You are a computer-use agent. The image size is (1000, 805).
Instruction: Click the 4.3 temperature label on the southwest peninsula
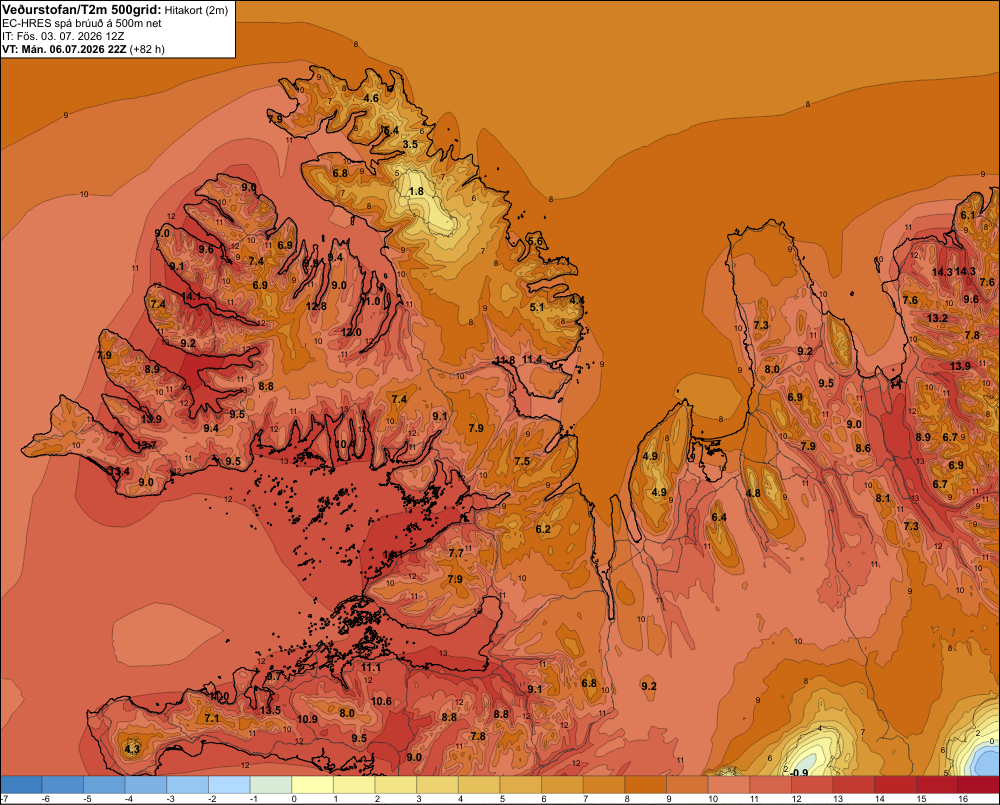tap(132, 749)
